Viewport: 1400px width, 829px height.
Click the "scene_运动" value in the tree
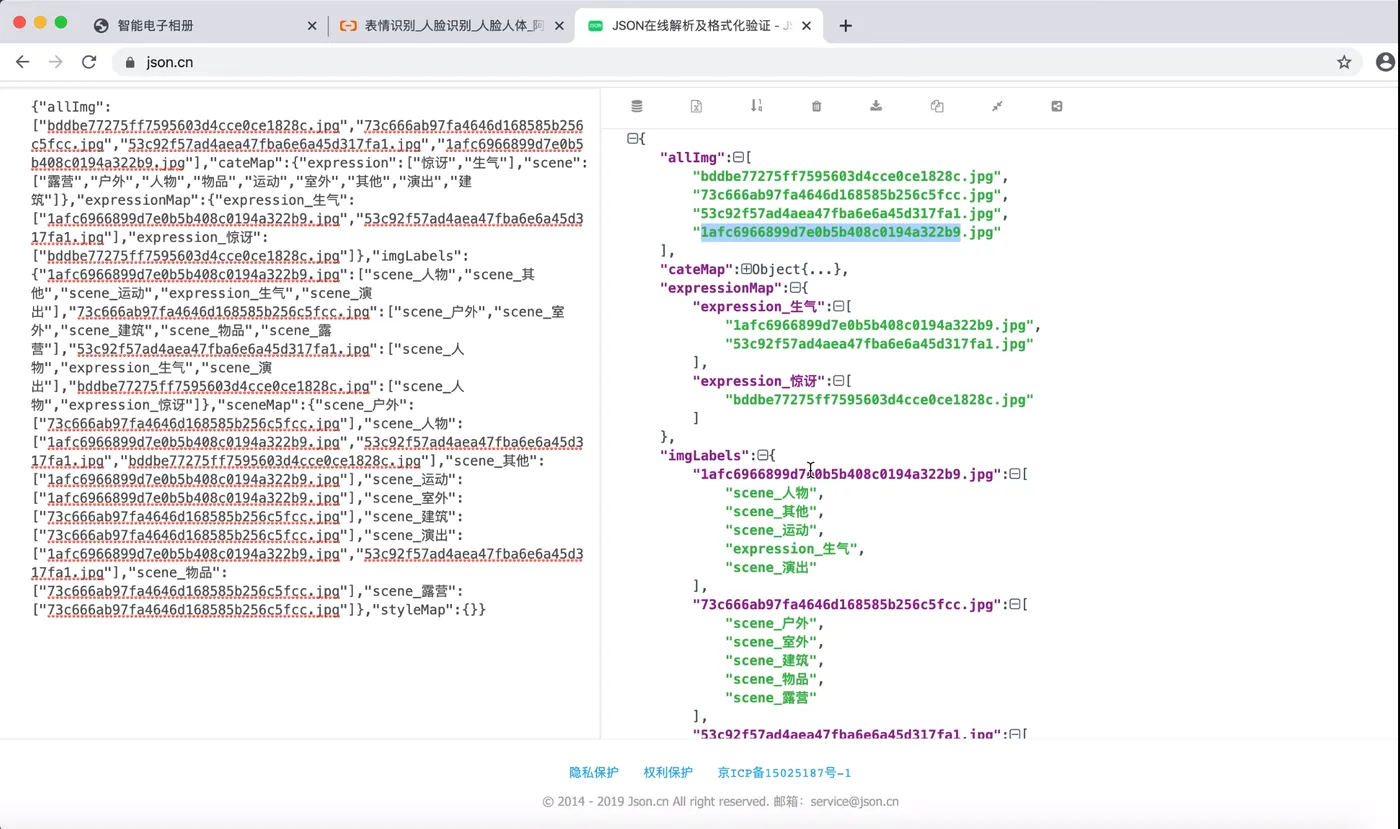coord(771,530)
